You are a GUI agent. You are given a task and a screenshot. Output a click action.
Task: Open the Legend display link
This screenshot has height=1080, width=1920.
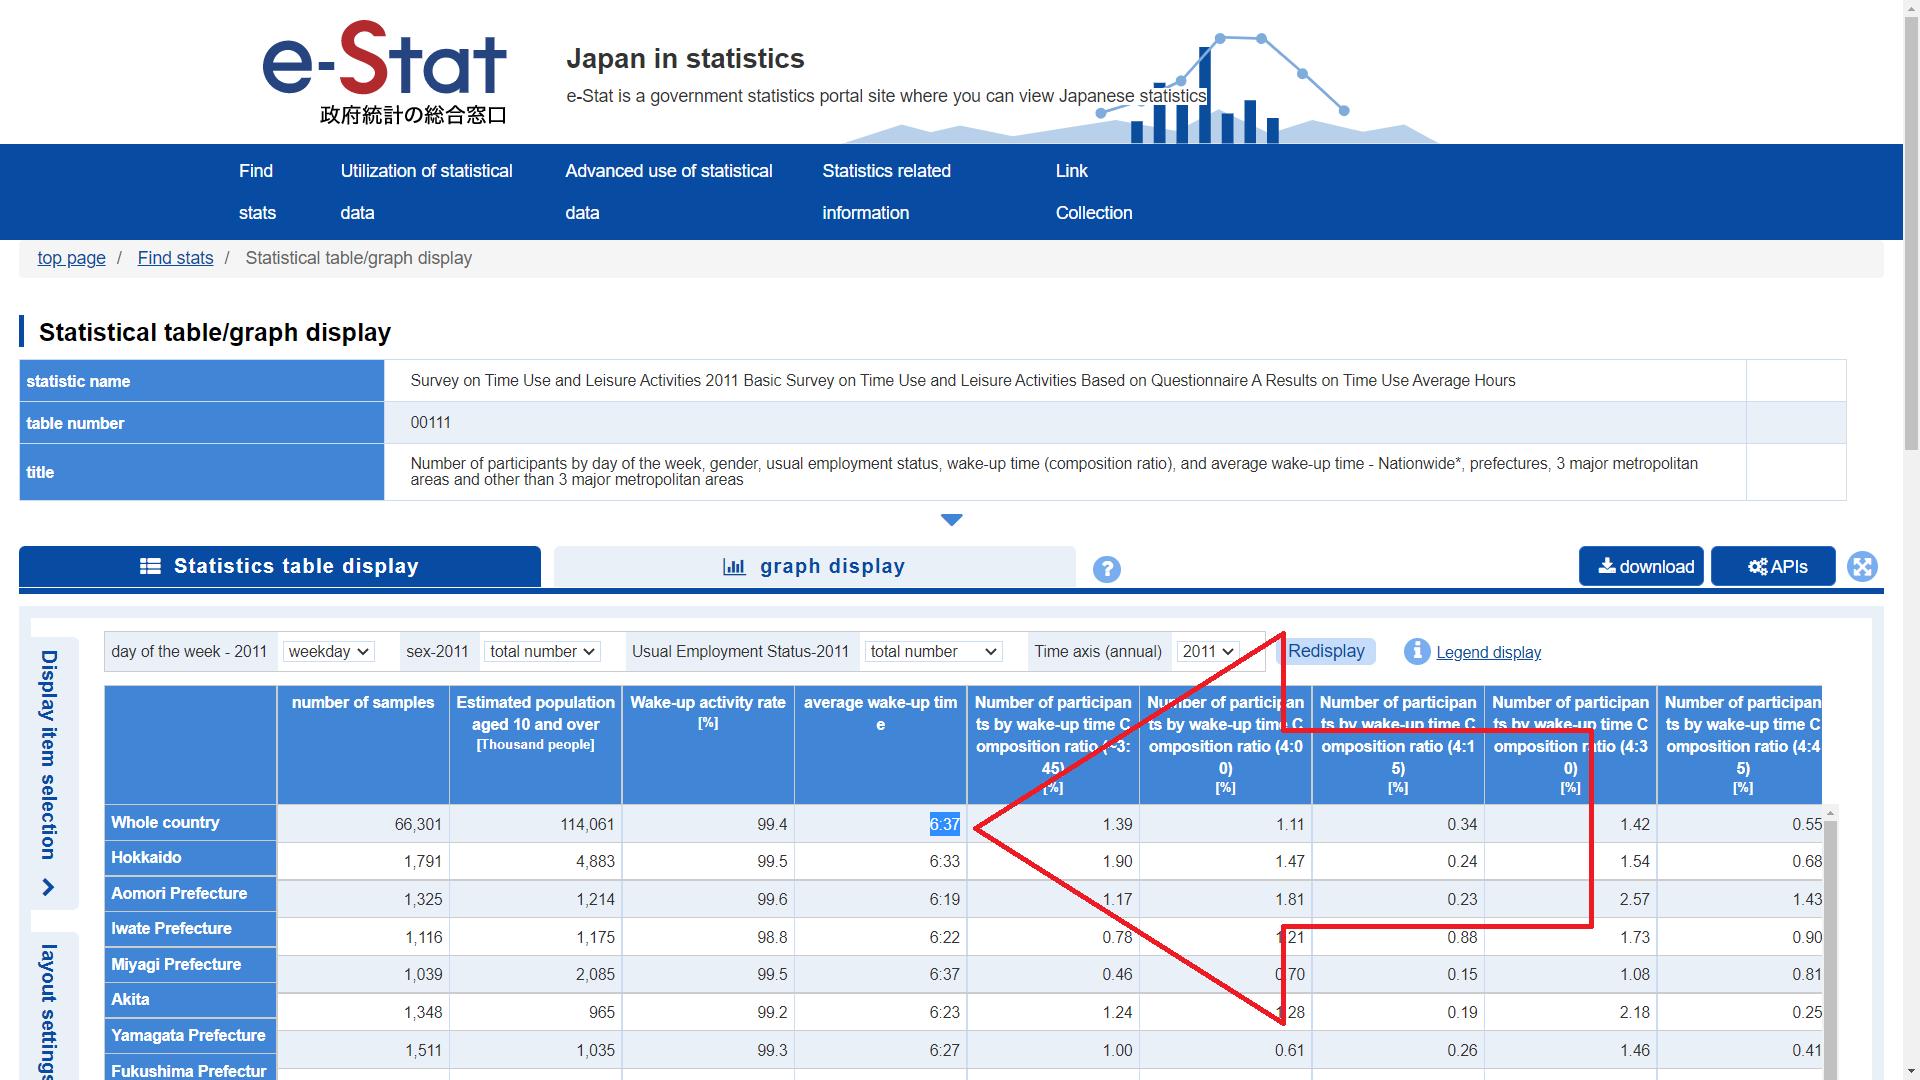click(x=1488, y=653)
